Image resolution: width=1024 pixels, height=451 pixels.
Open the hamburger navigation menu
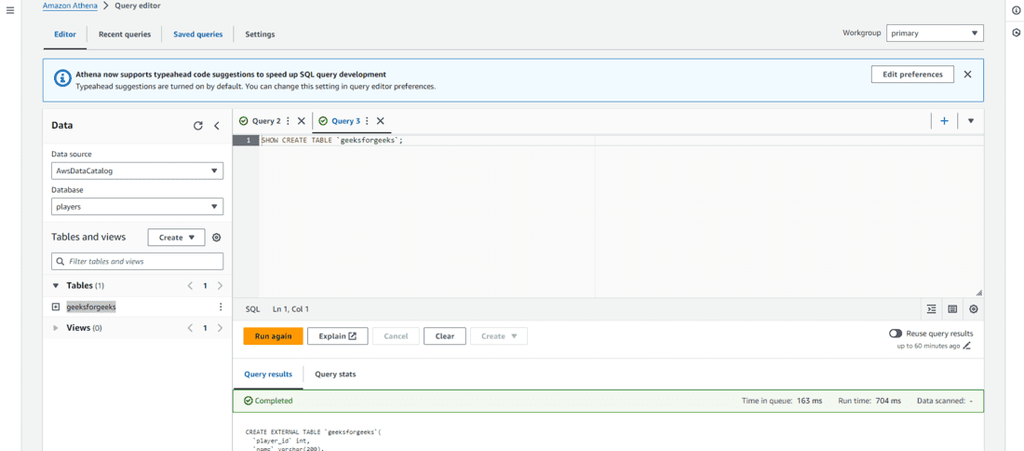click(x=10, y=10)
